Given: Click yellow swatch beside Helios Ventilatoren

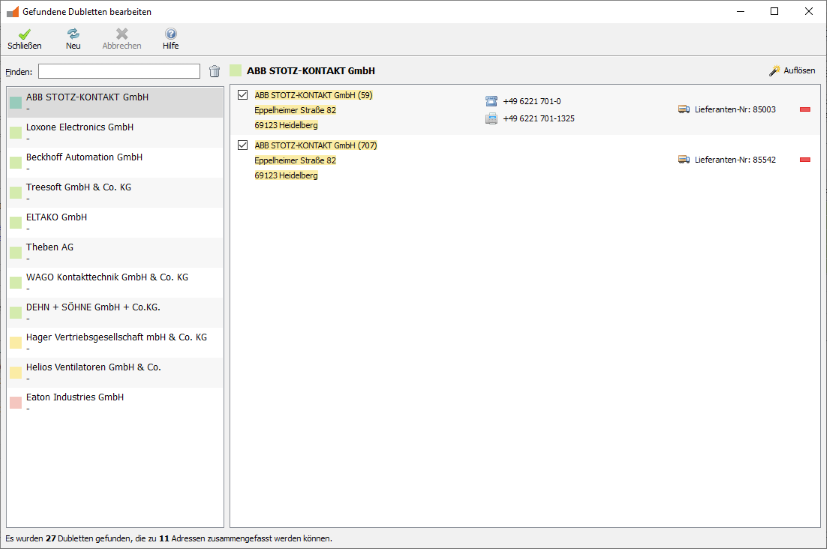Looking at the screenshot, I should [x=15, y=372].
